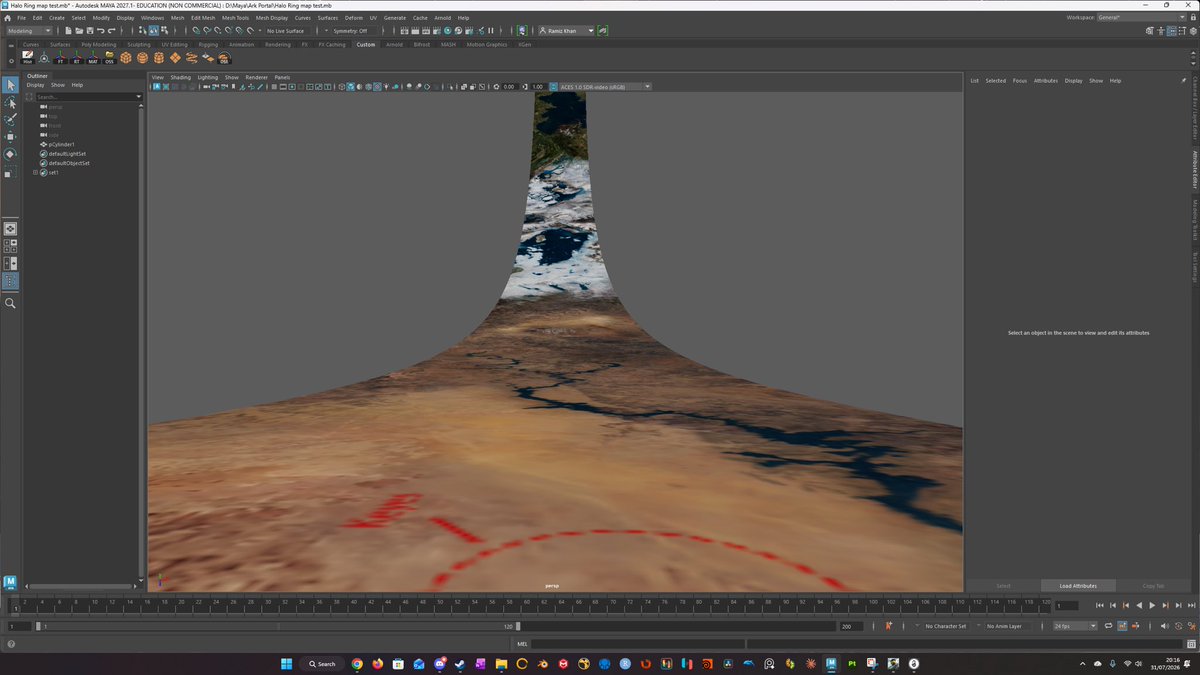
Task: Open the Outliner search filter dropdown arrow
Action: click(x=139, y=97)
